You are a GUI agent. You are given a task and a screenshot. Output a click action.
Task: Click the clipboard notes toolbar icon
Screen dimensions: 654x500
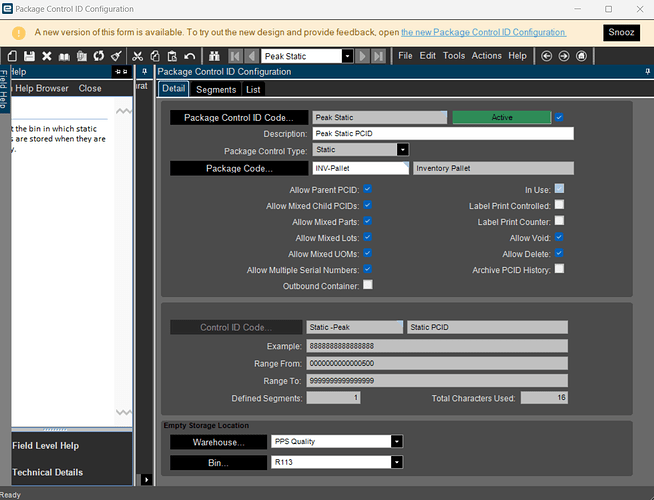click(82, 56)
